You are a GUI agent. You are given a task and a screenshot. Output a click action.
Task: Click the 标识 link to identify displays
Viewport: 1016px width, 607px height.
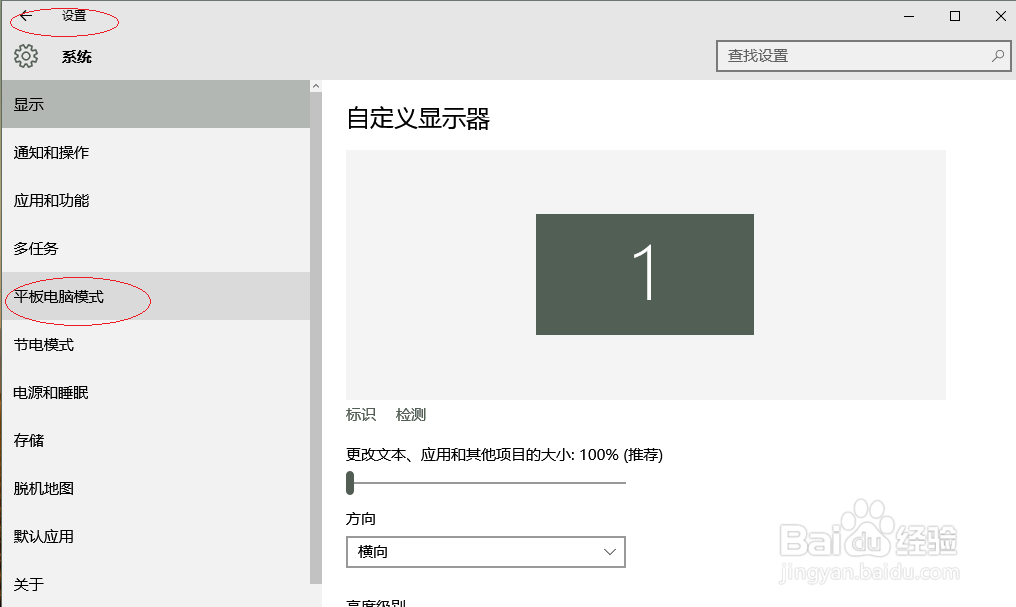pyautogui.click(x=360, y=414)
